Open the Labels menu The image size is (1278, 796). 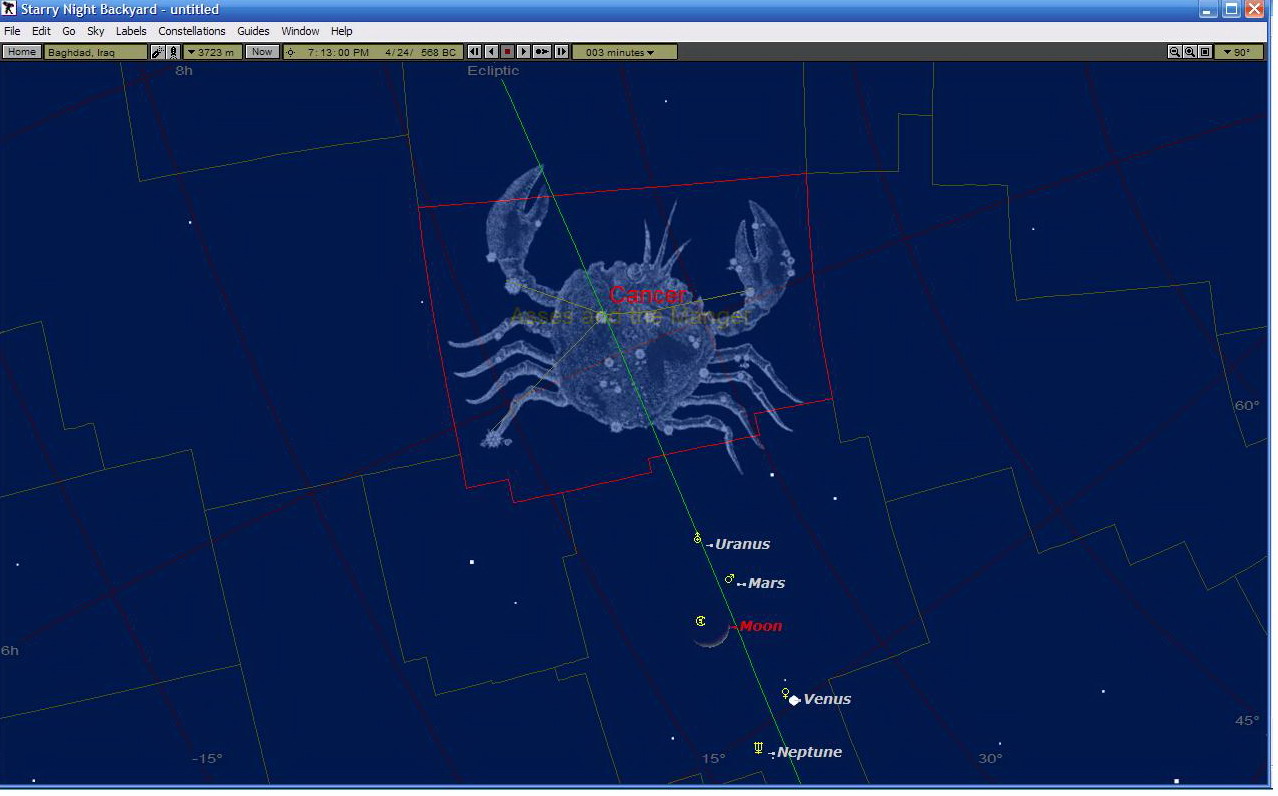pyautogui.click(x=131, y=31)
